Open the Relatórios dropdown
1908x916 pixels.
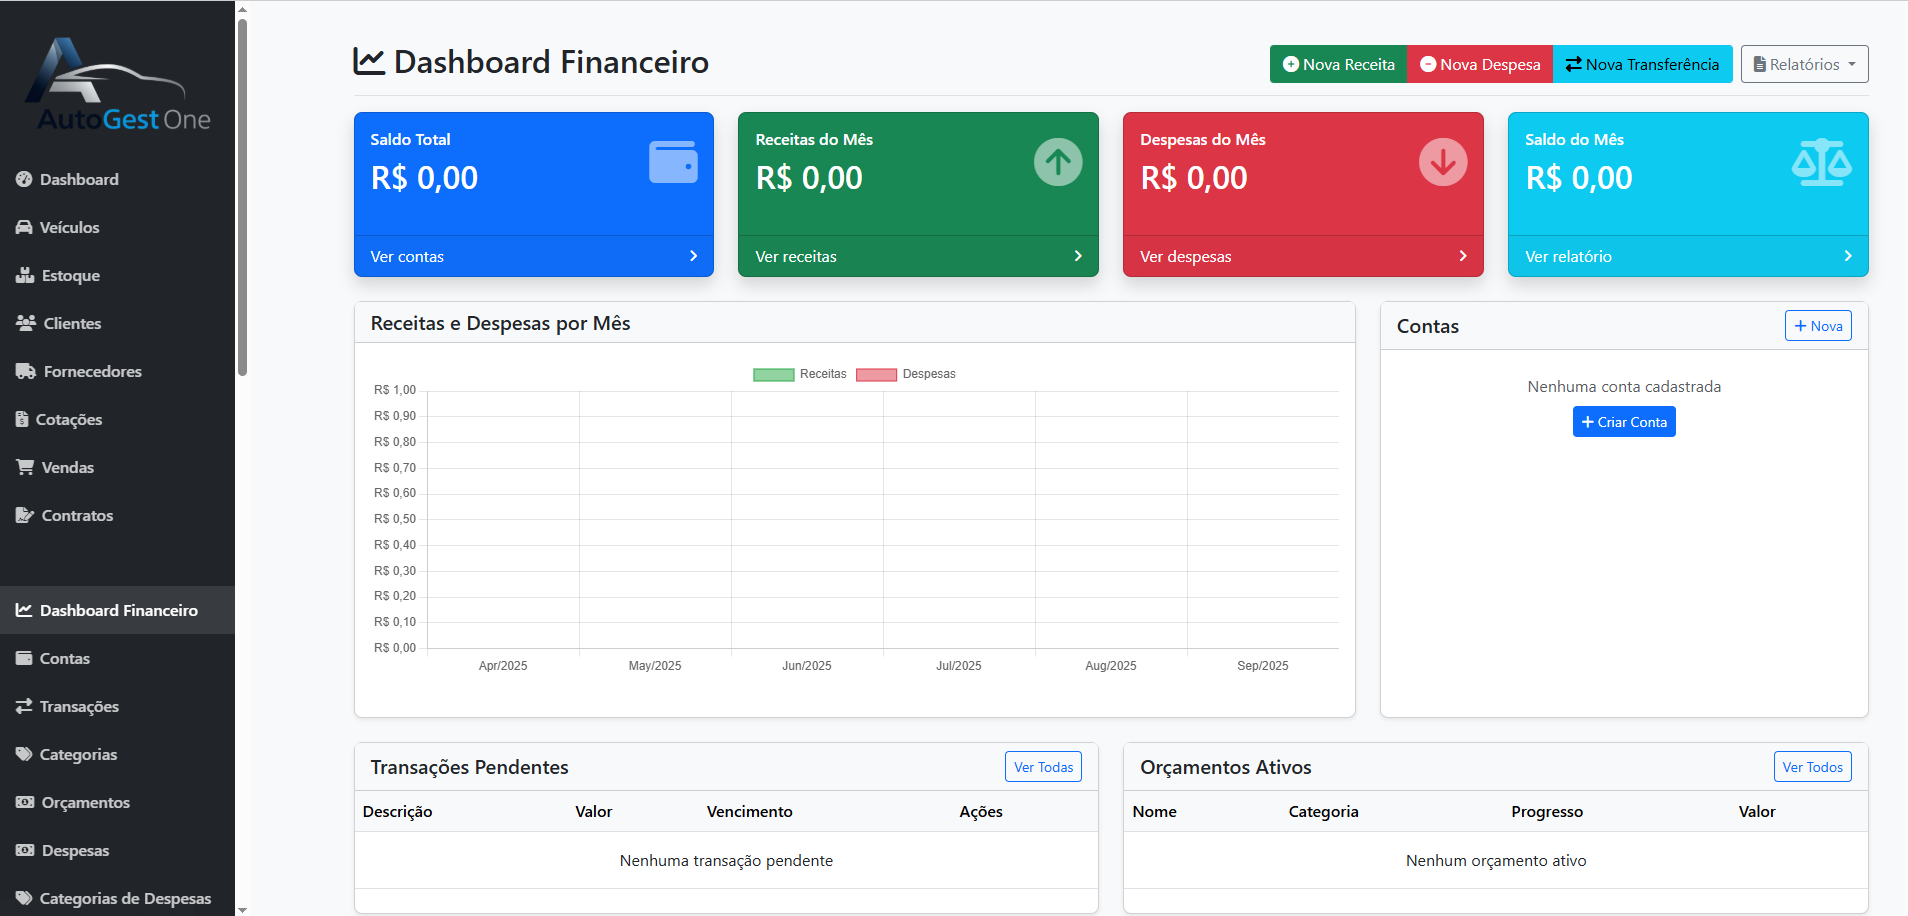[x=1804, y=64]
